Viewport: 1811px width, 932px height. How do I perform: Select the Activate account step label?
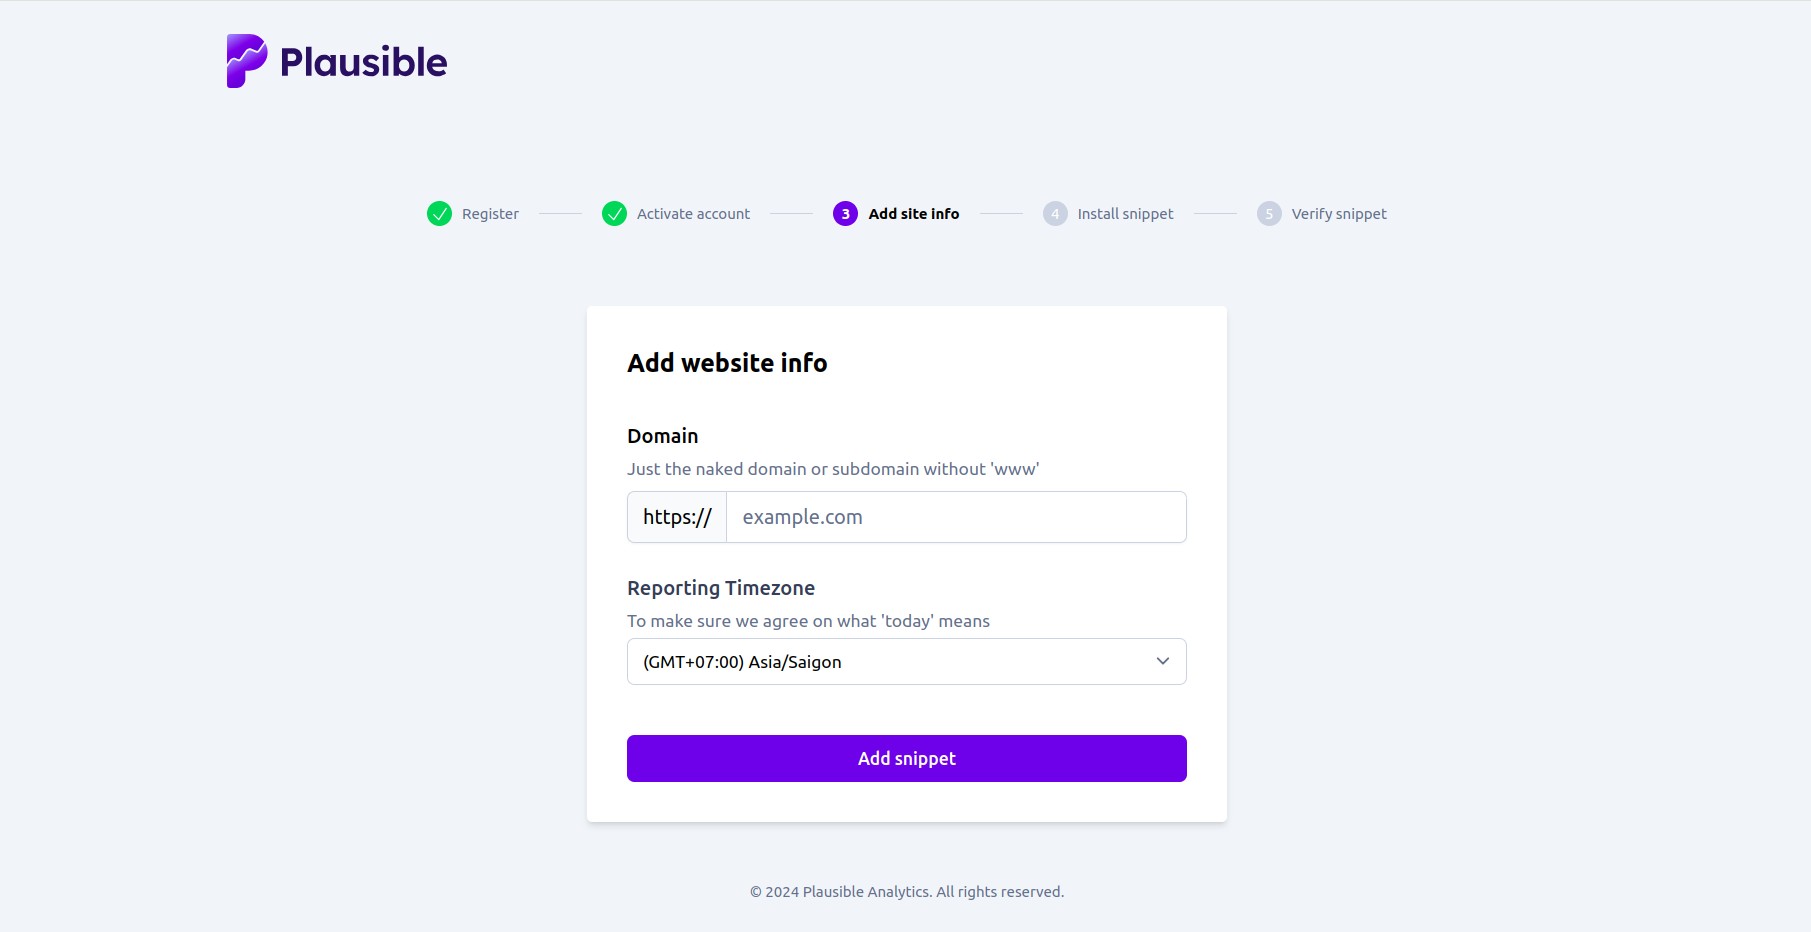pos(693,214)
